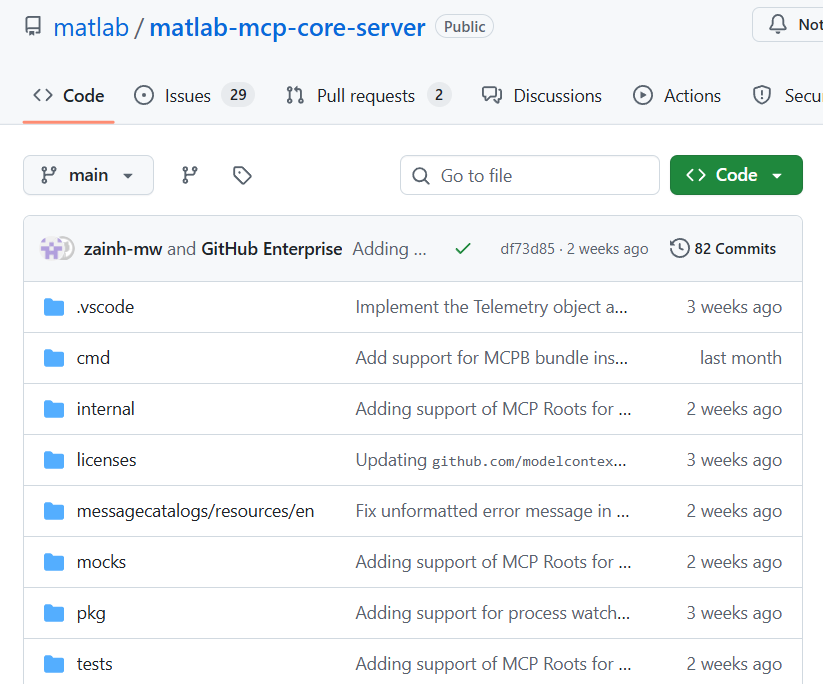Image resolution: width=823 pixels, height=684 pixels.
Task: Open the Pull requests tab
Action: (368, 96)
